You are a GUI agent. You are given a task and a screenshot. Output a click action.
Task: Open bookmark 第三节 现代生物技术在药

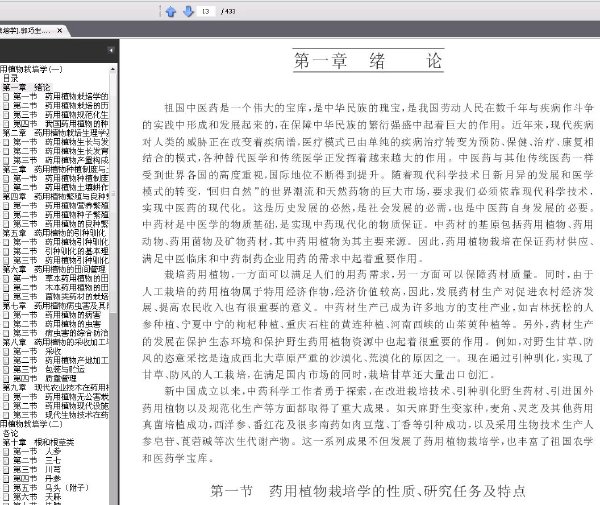click(x=61, y=415)
